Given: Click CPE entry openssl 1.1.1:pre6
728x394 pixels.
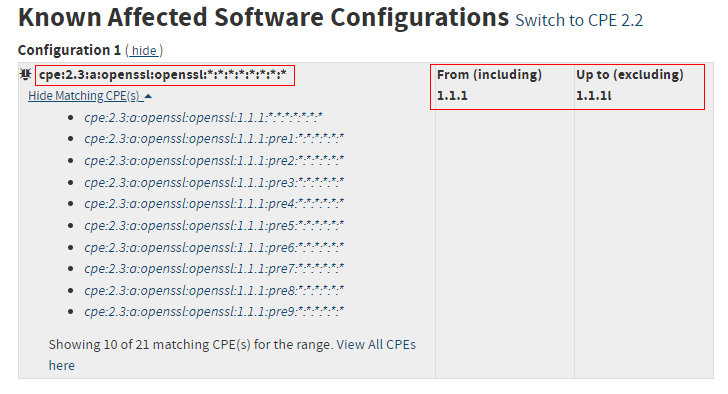Looking at the screenshot, I should click(x=214, y=247).
